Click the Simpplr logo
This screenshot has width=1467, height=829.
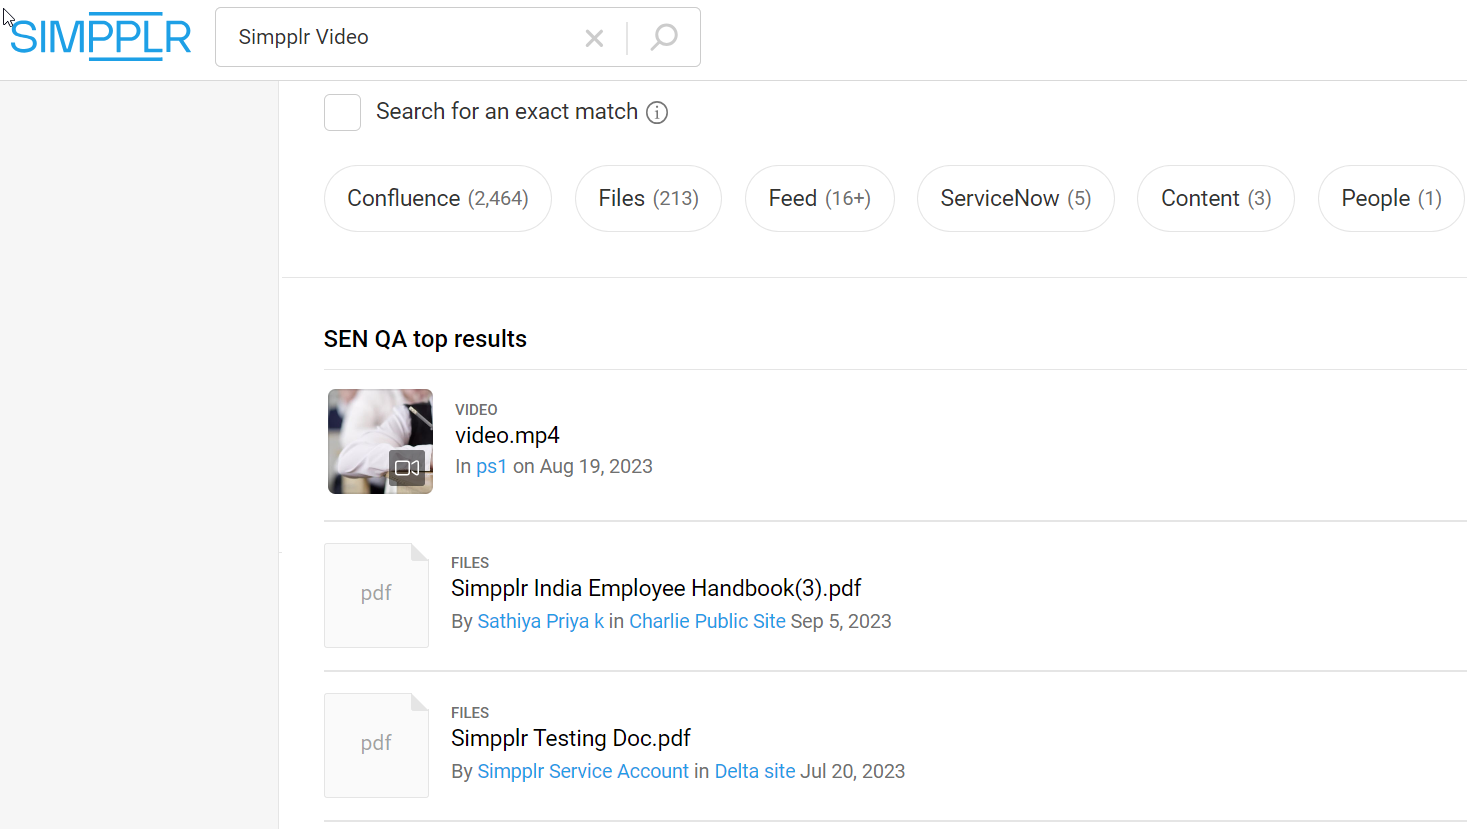click(100, 37)
